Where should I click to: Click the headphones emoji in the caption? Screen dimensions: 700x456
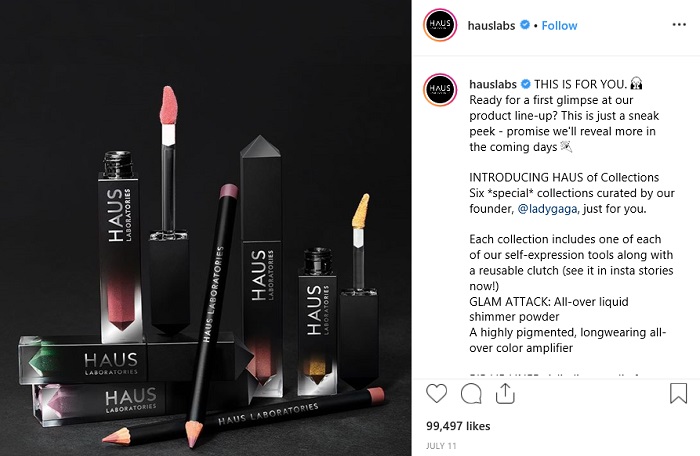636,84
